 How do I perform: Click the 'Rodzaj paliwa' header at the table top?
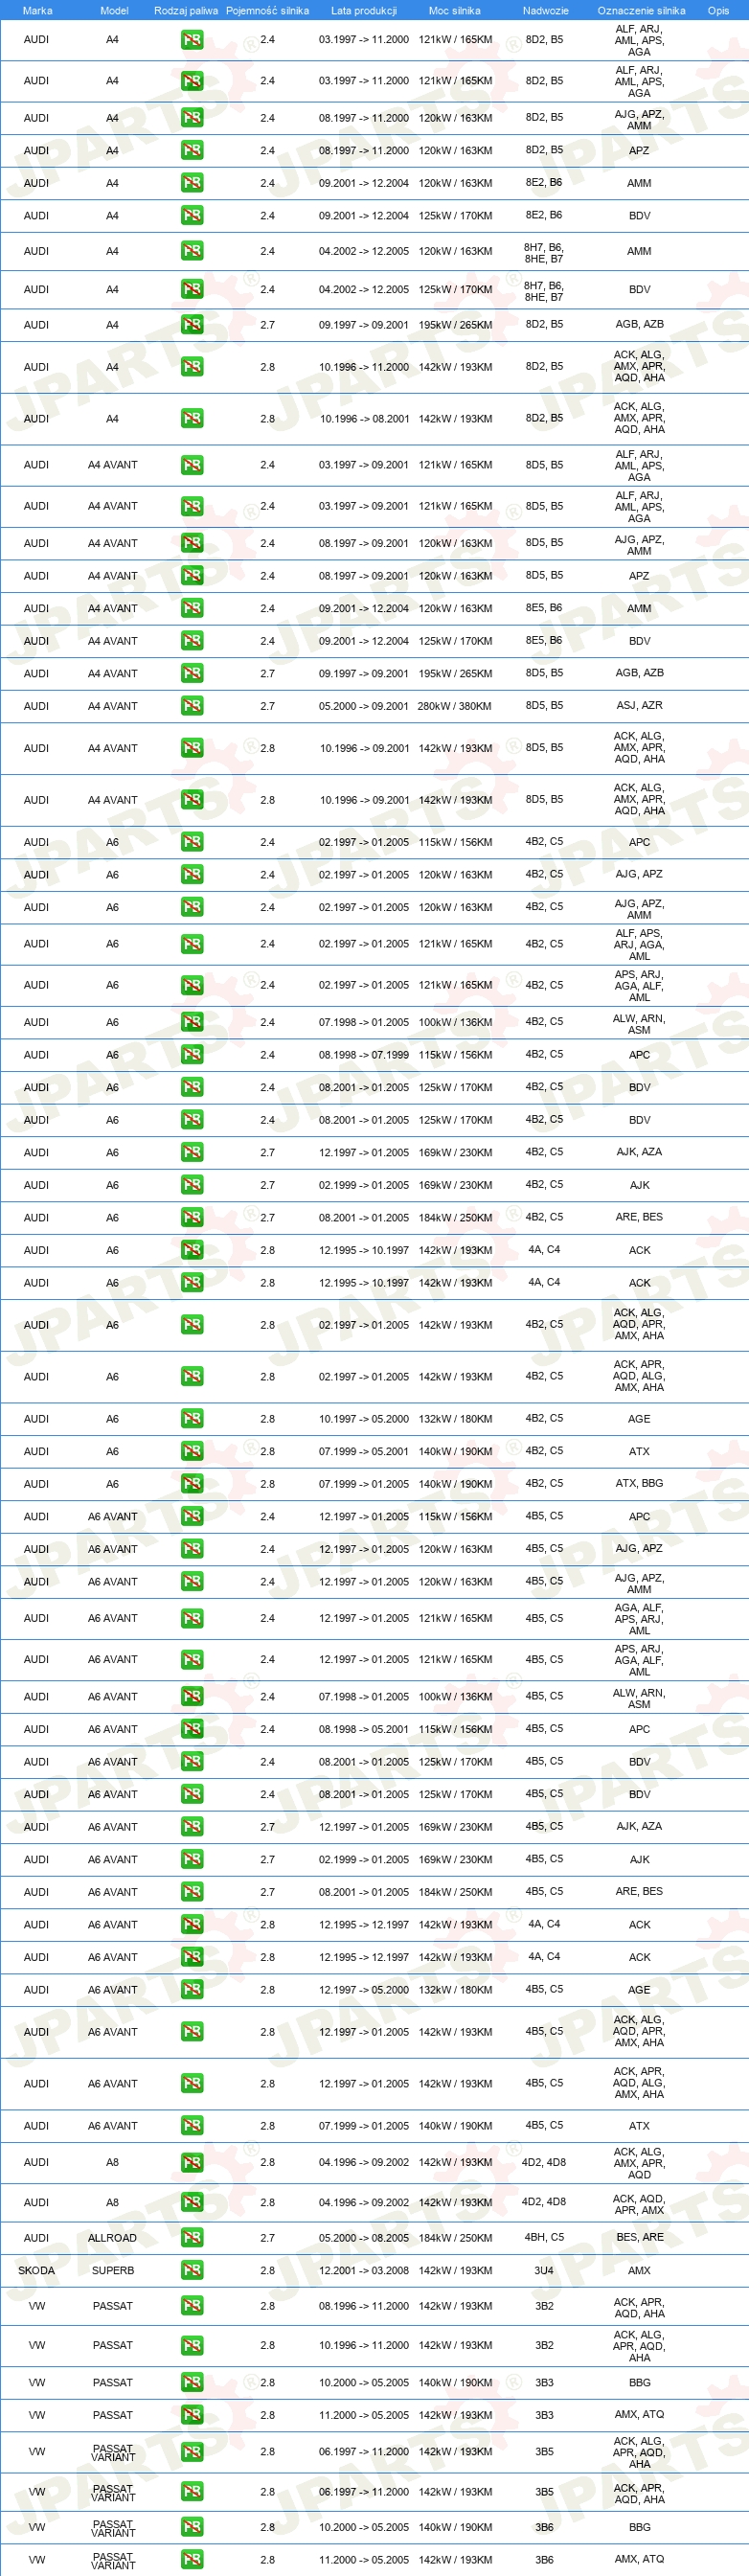click(186, 10)
